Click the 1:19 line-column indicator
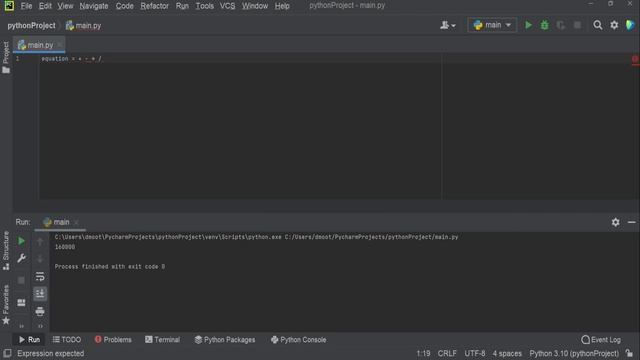 pos(423,353)
